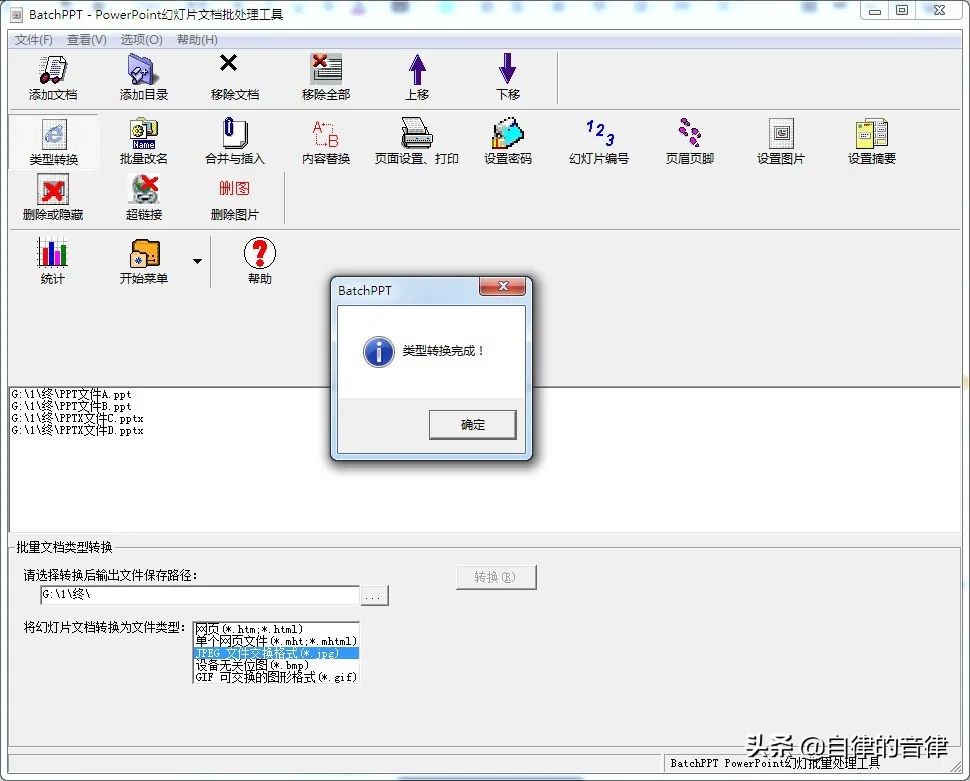
Task: Expand the dropdown arrow beside 开始菜单
Action: point(197,261)
